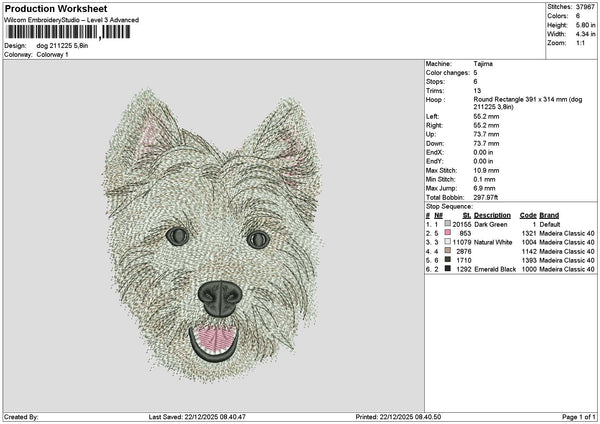Click the stitch count 11079
This screenshot has height=424, width=600.
click(461, 242)
